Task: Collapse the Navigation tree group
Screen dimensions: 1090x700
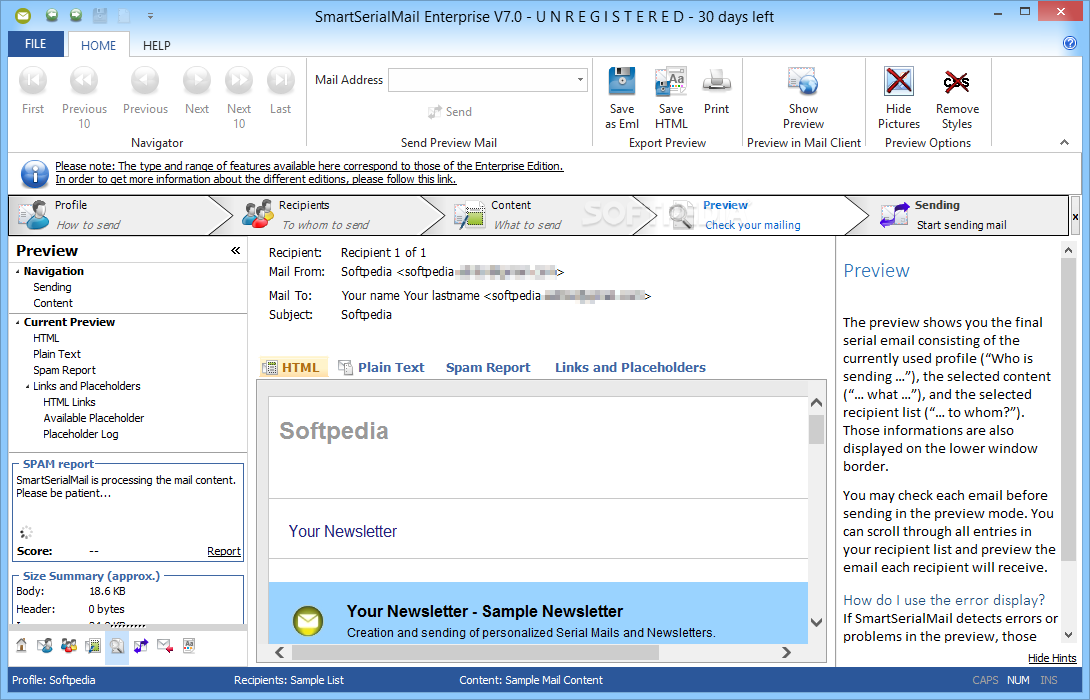Action: click(x=17, y=272)
